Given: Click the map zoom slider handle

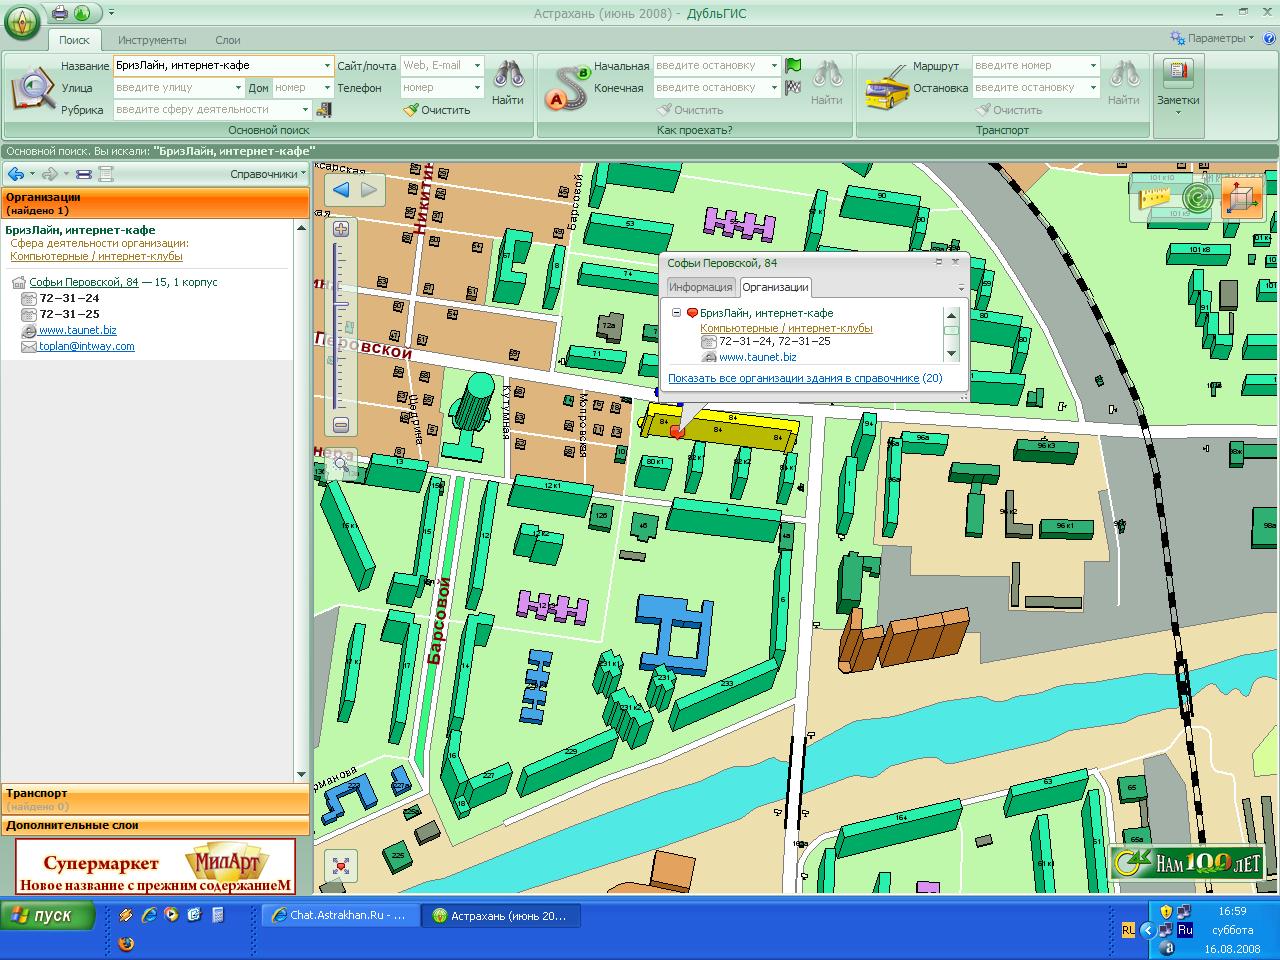Looking at the screenshot, I should point(341,305).
